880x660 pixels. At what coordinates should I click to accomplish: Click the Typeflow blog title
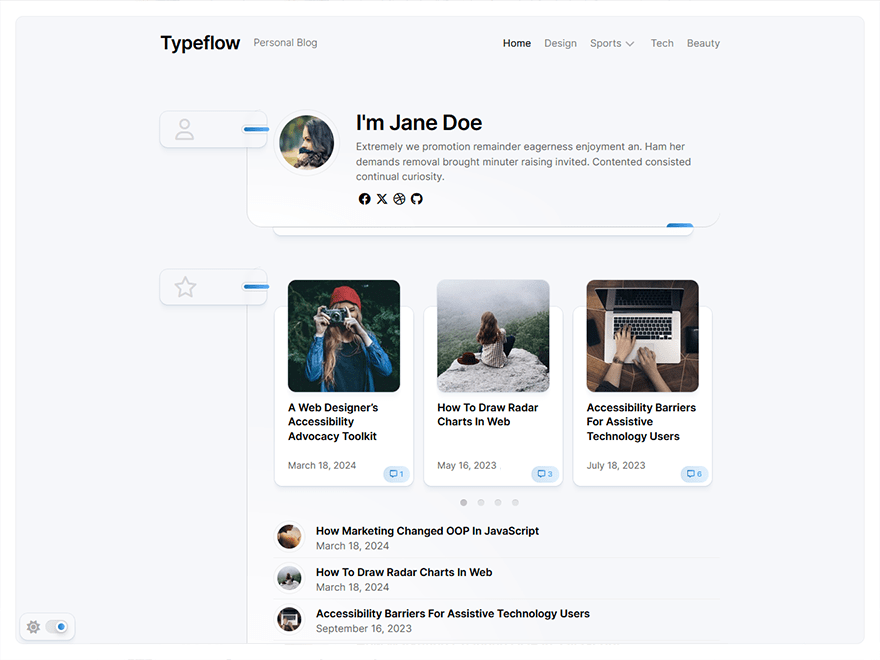200,43
